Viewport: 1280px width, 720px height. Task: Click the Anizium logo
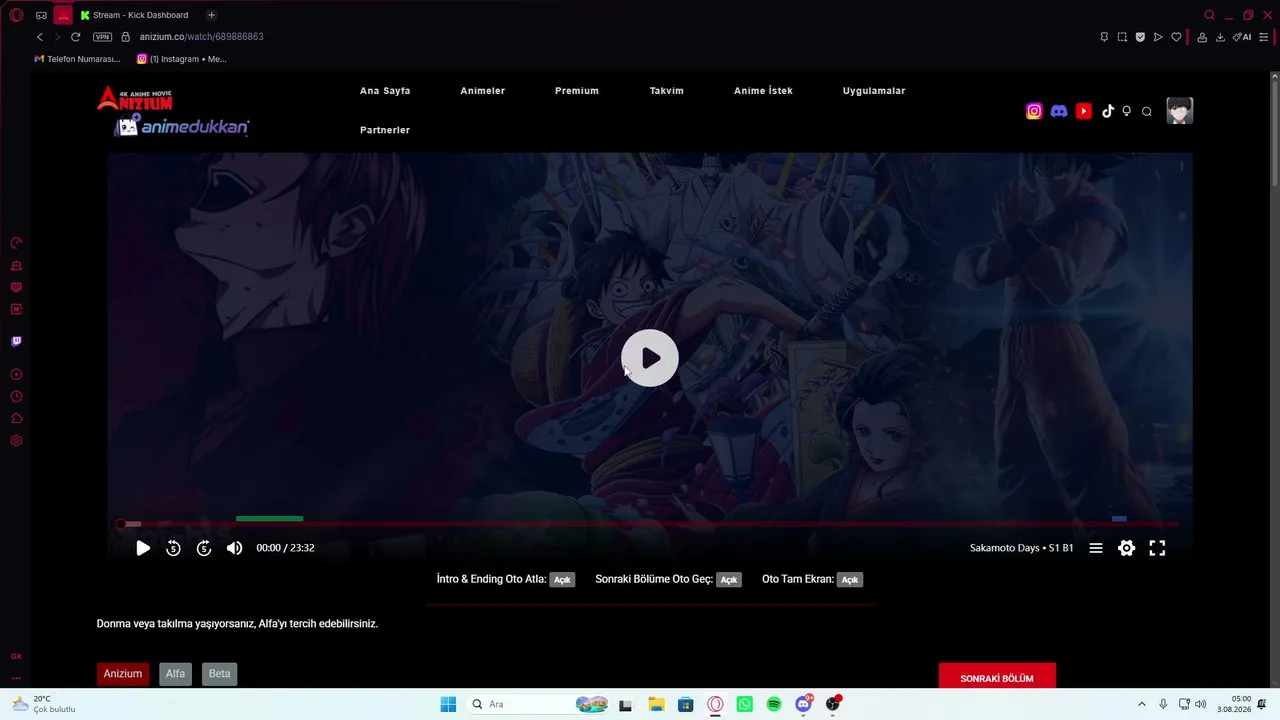click(x=135, y=99)
